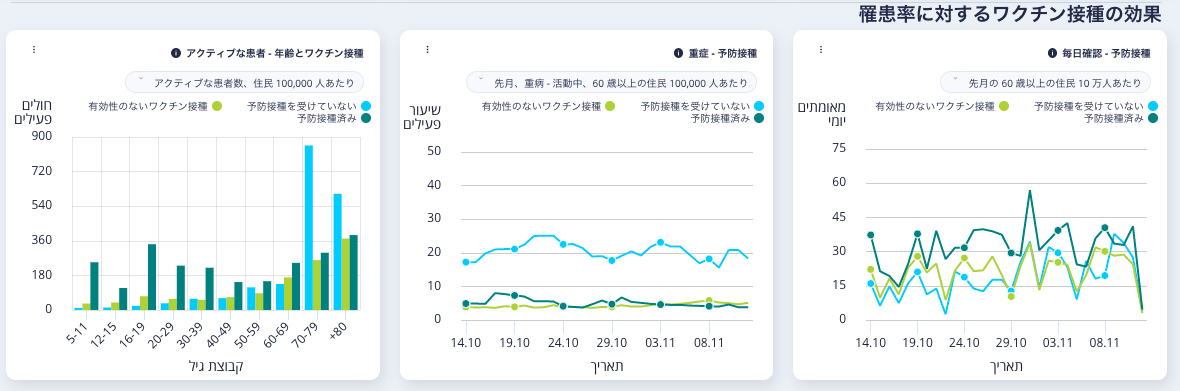Click info icon beside 毎日確認 - 予防接種 title
The image size is (1180, 391).
(x=1053, y=53)
